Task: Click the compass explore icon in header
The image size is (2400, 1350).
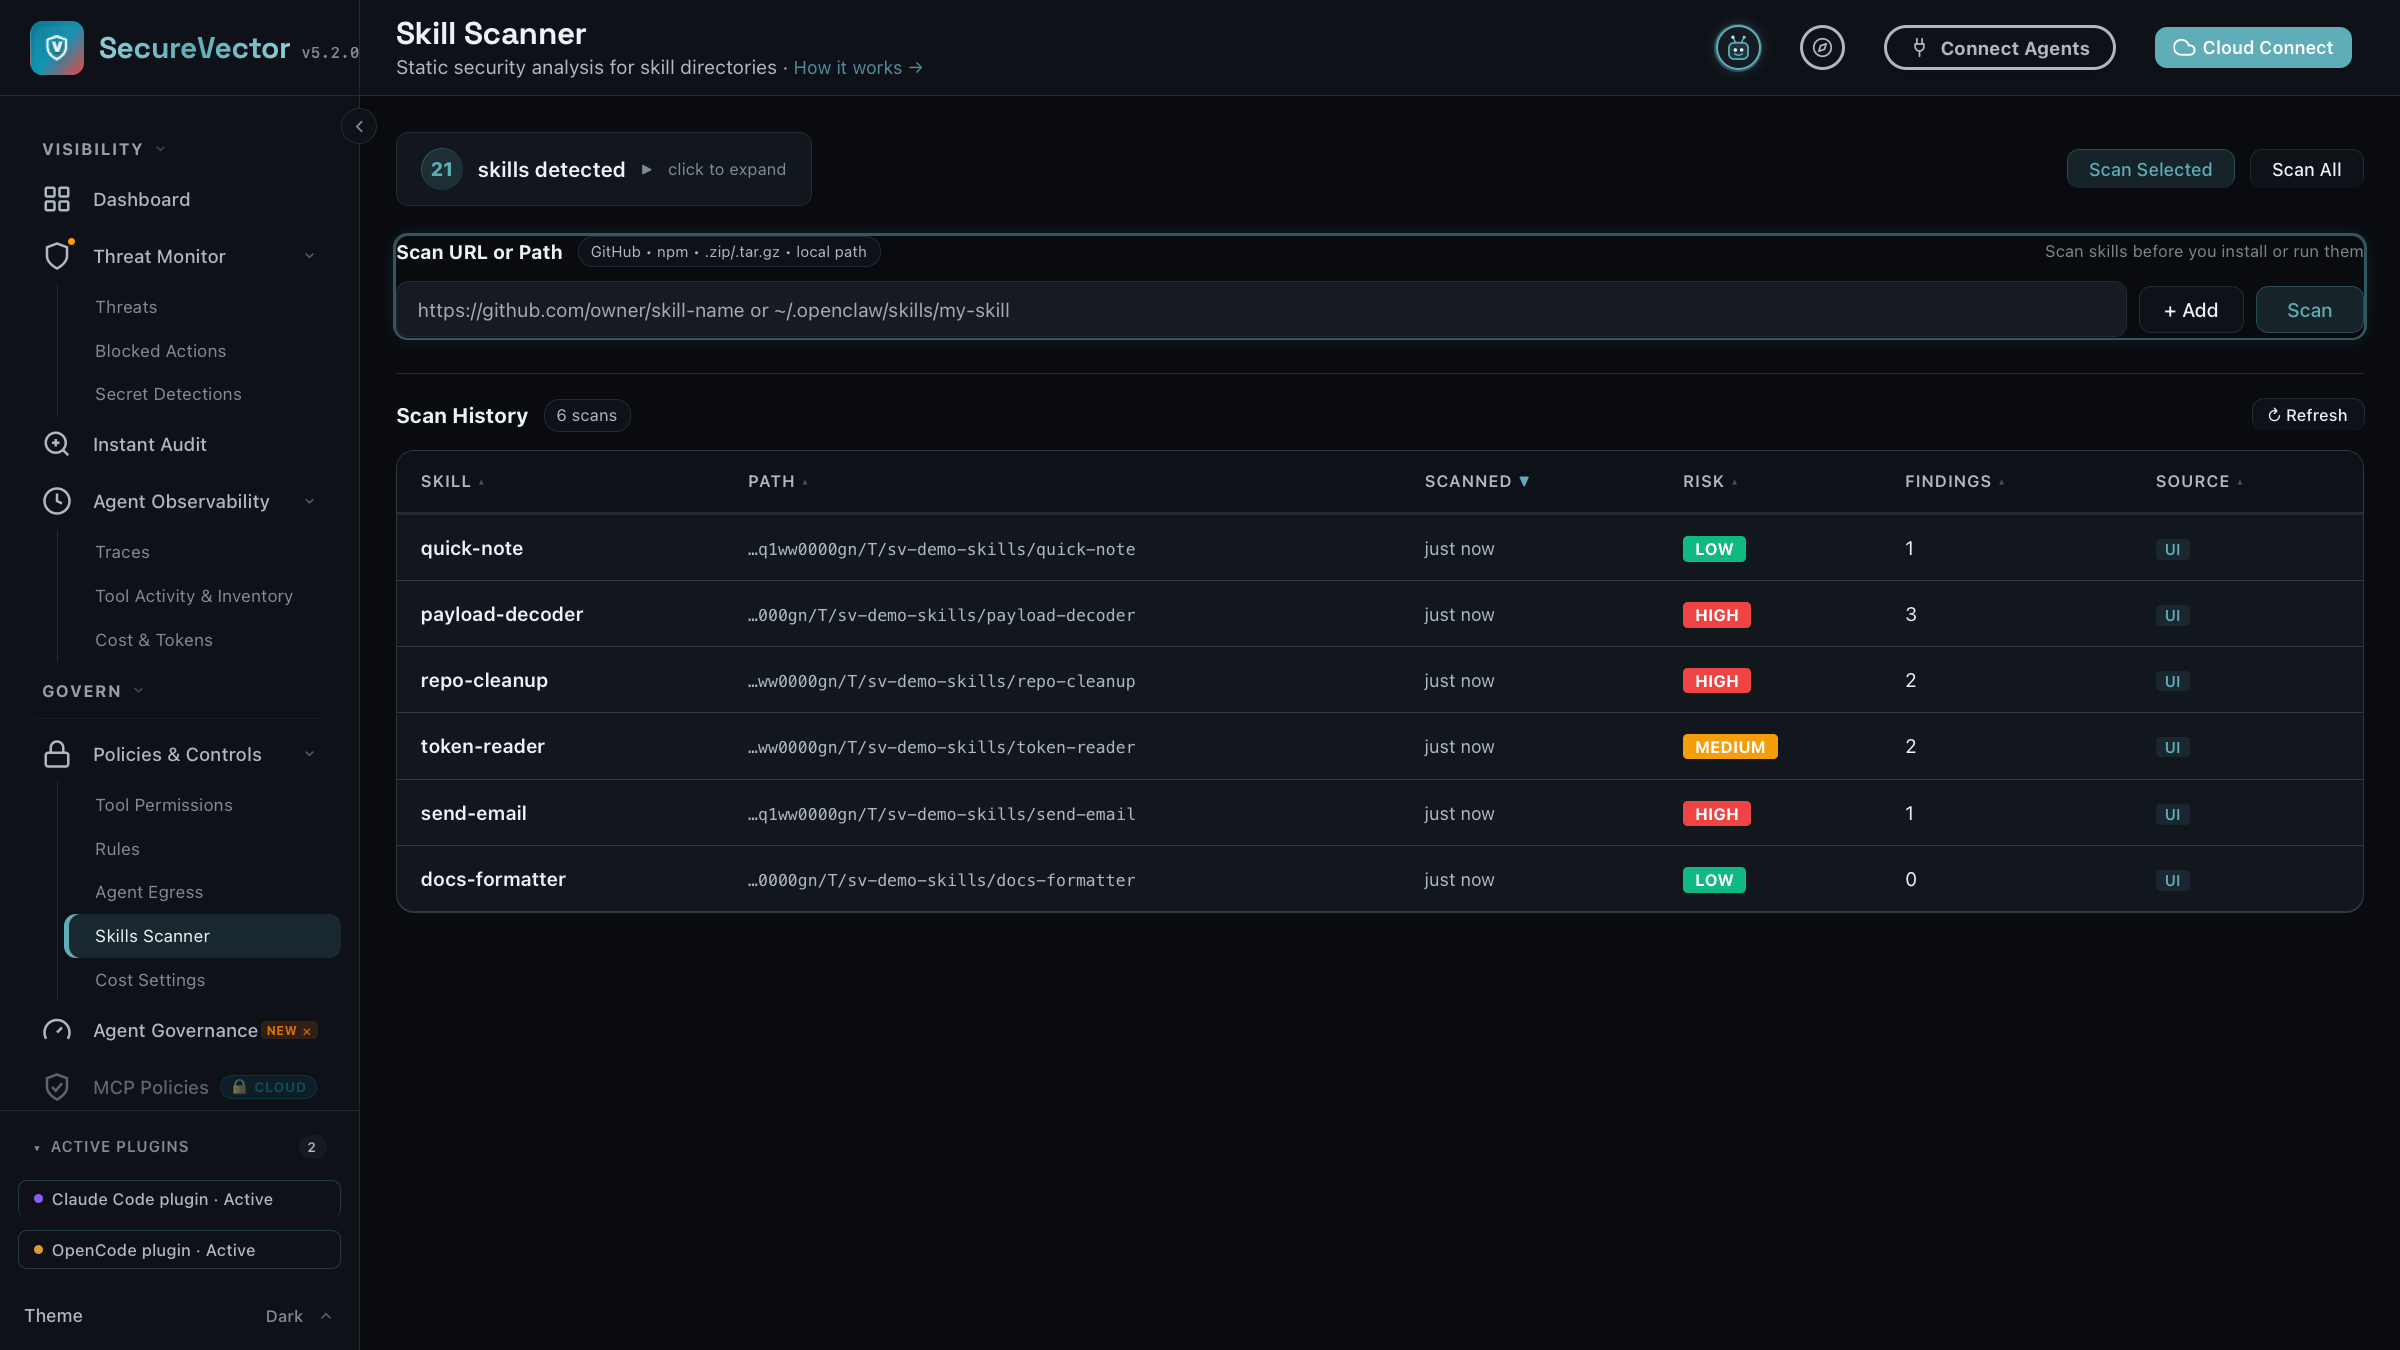Action: point(1822,48)
